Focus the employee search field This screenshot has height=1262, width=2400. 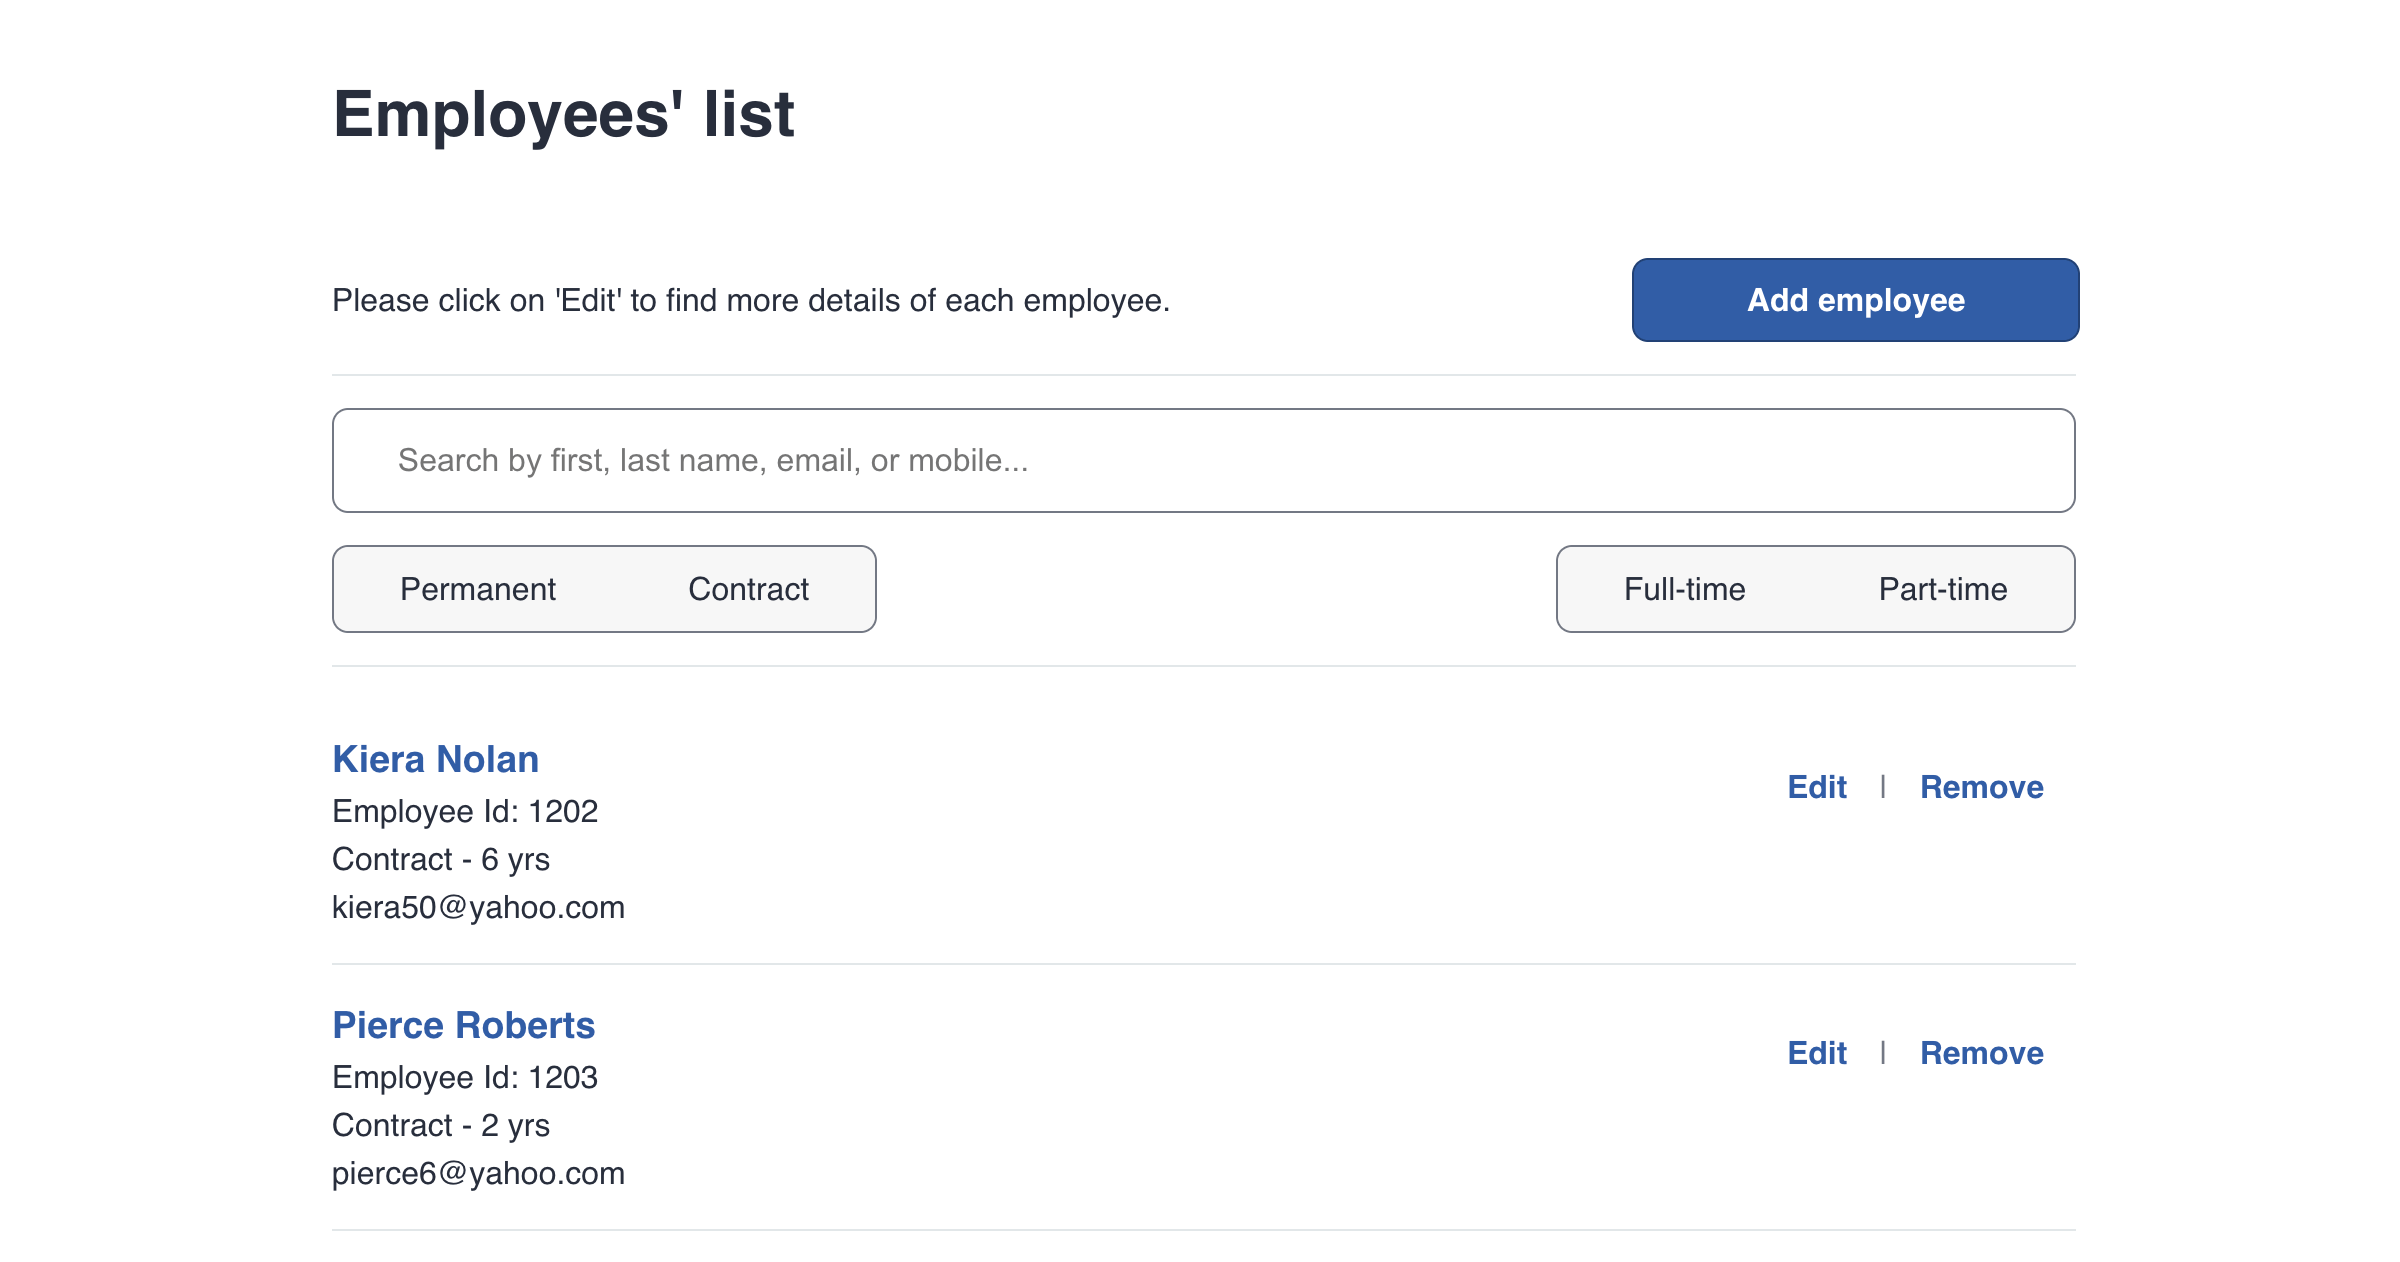[x=1203, y=460]
